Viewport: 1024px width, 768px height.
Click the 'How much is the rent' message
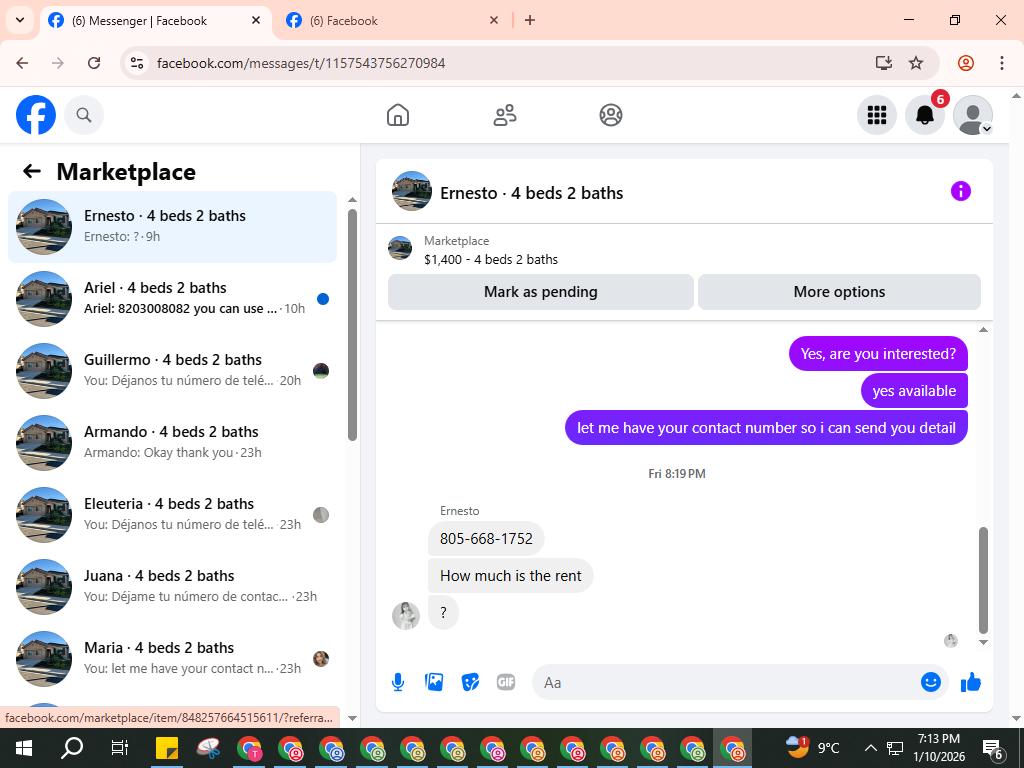[511, 576]
